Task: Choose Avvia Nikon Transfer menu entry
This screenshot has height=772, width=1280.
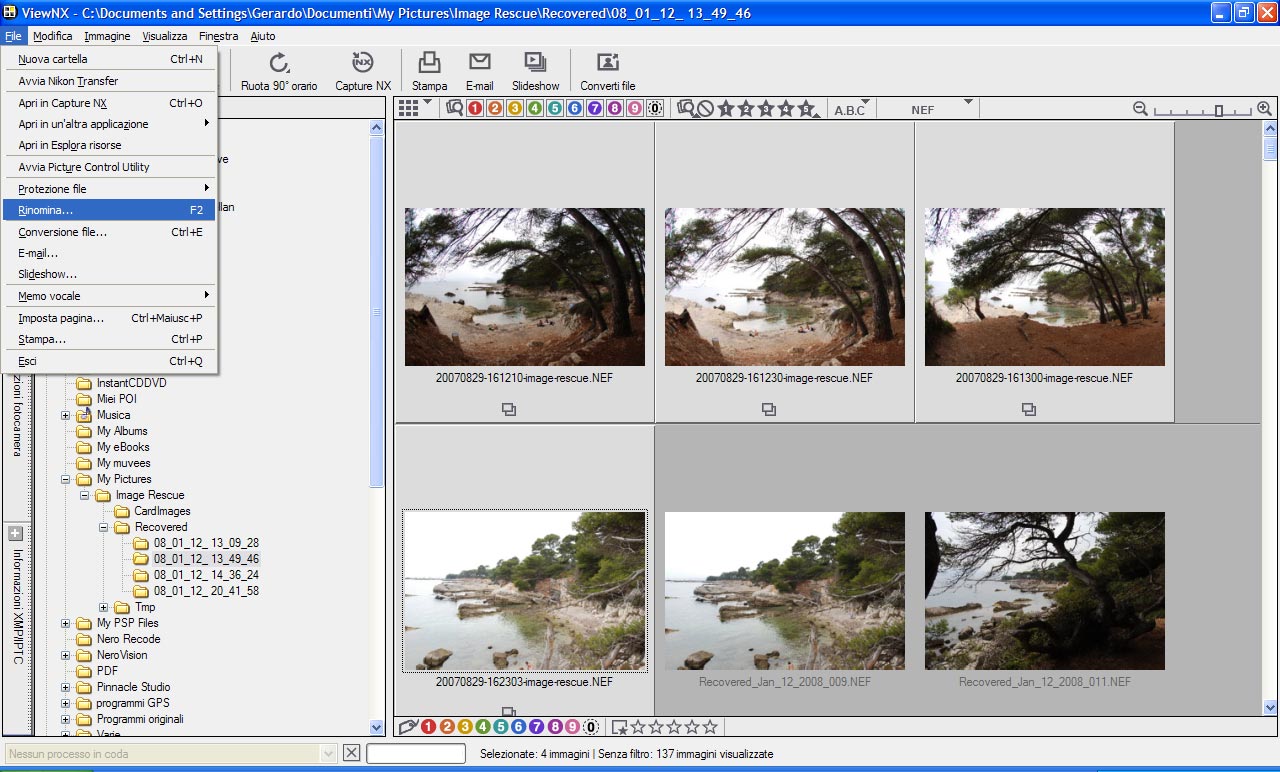Action: pyautogui.click(x=109, y=81)
